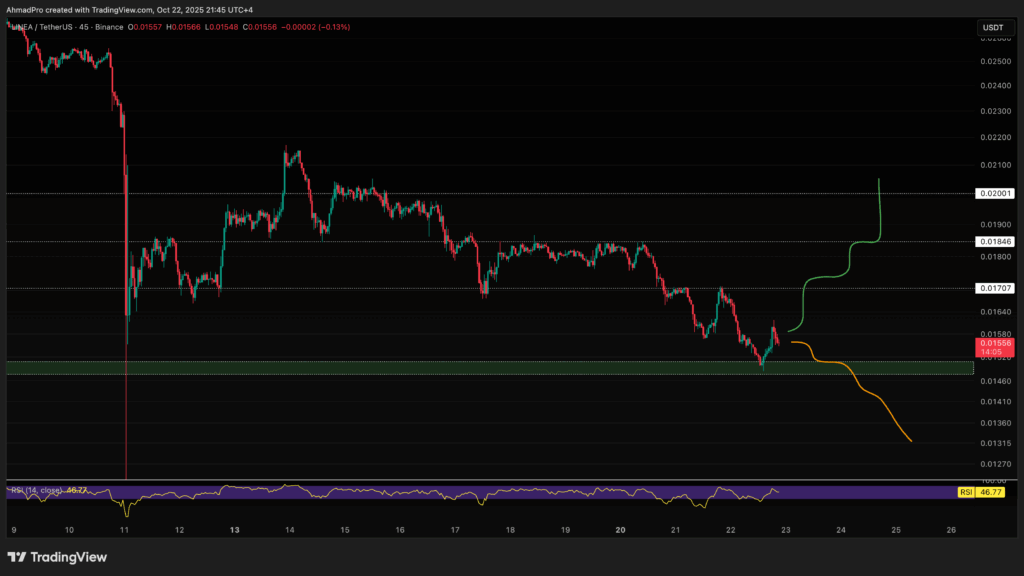This screenshot has height=576, width=1024.
Task: Select the 0.01707 horizontal line price label
Action: coord(995,288)
